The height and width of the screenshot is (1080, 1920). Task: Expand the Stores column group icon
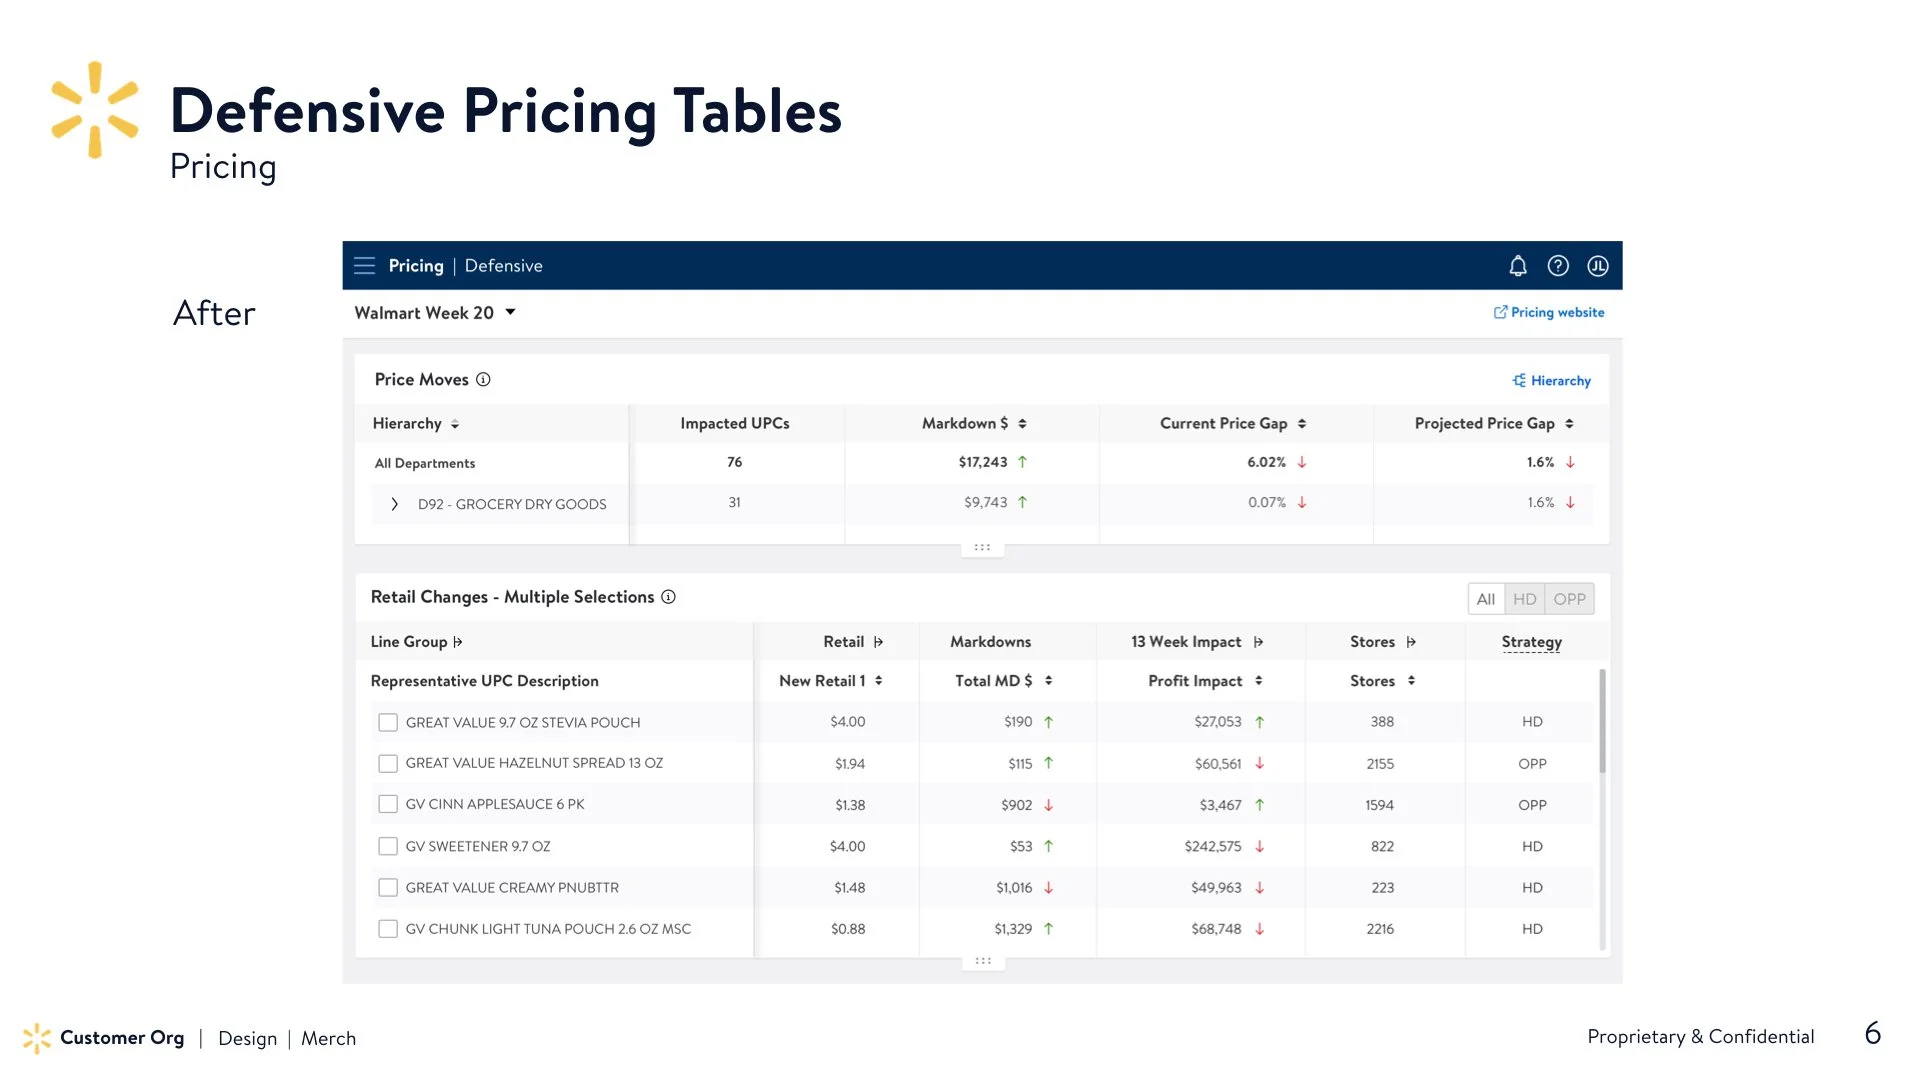coord(1411,642)
